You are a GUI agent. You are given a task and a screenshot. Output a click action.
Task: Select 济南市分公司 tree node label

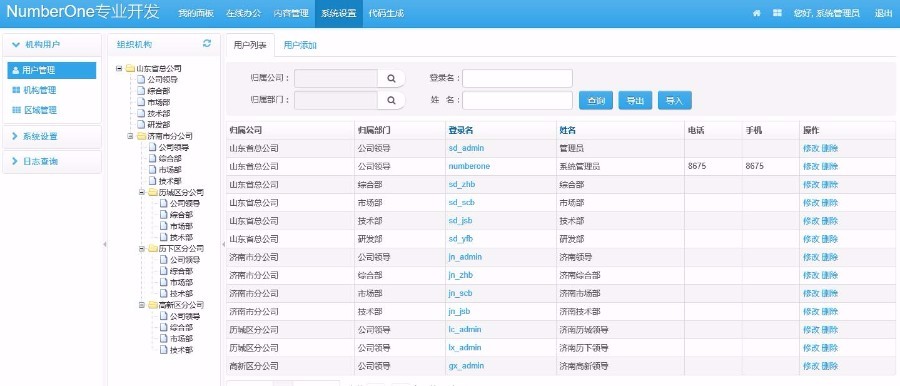point(170,136)
